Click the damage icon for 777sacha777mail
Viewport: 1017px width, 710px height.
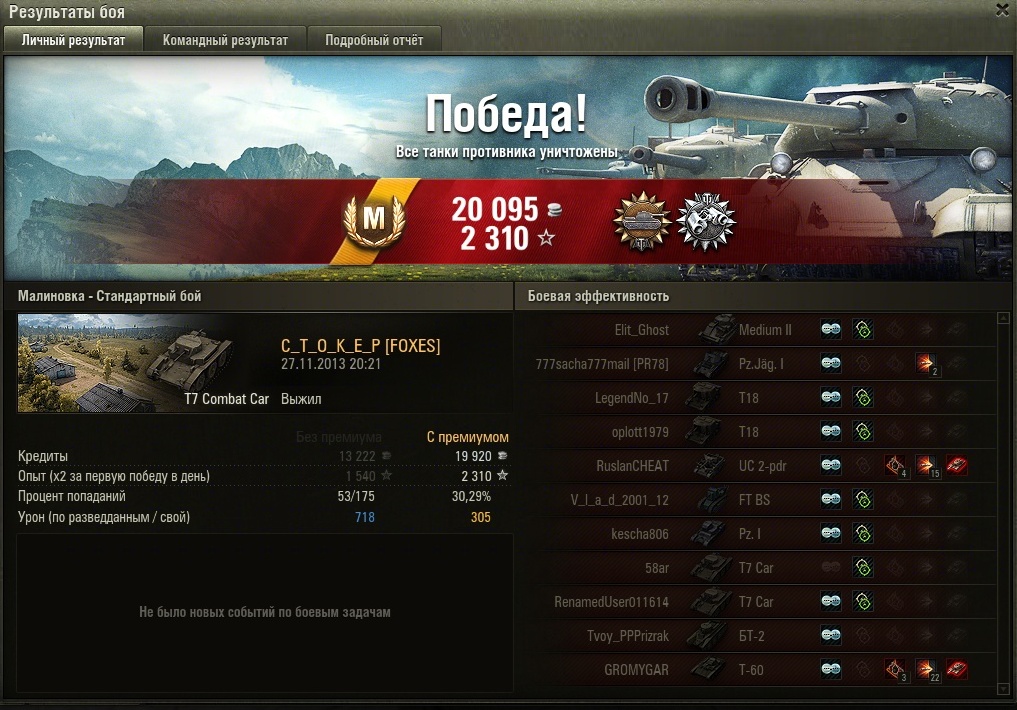[x=926, y=363]
